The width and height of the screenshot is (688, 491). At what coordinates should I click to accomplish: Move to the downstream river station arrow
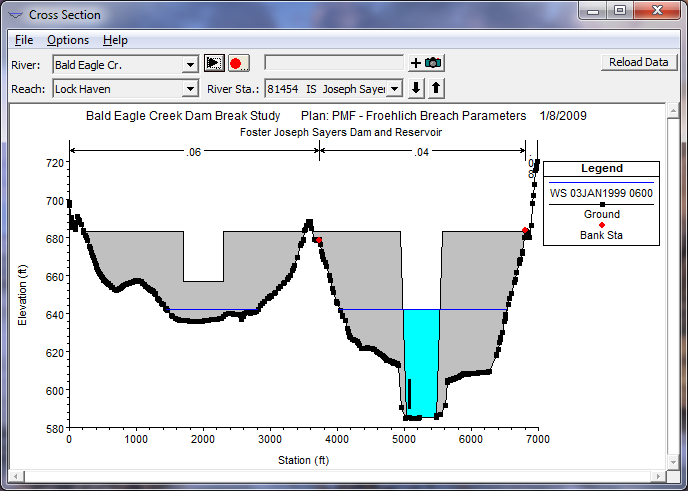pyautogui.click(x=417, y=88)
